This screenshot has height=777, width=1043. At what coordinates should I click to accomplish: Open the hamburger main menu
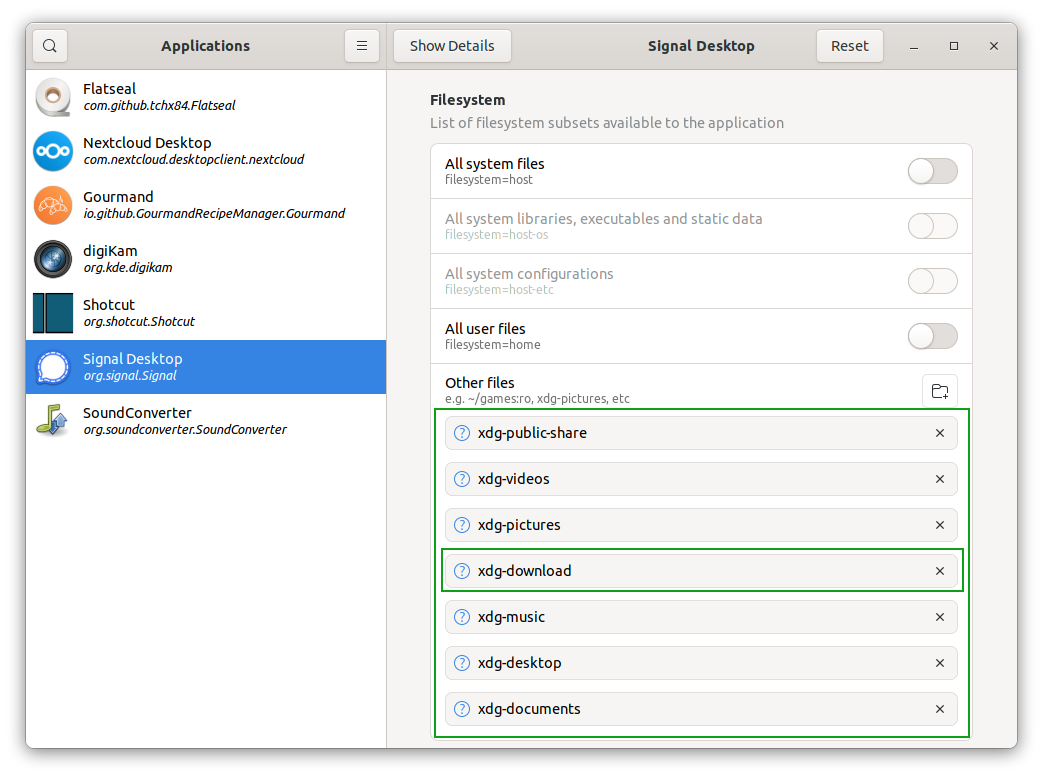[x=362, y=46]
